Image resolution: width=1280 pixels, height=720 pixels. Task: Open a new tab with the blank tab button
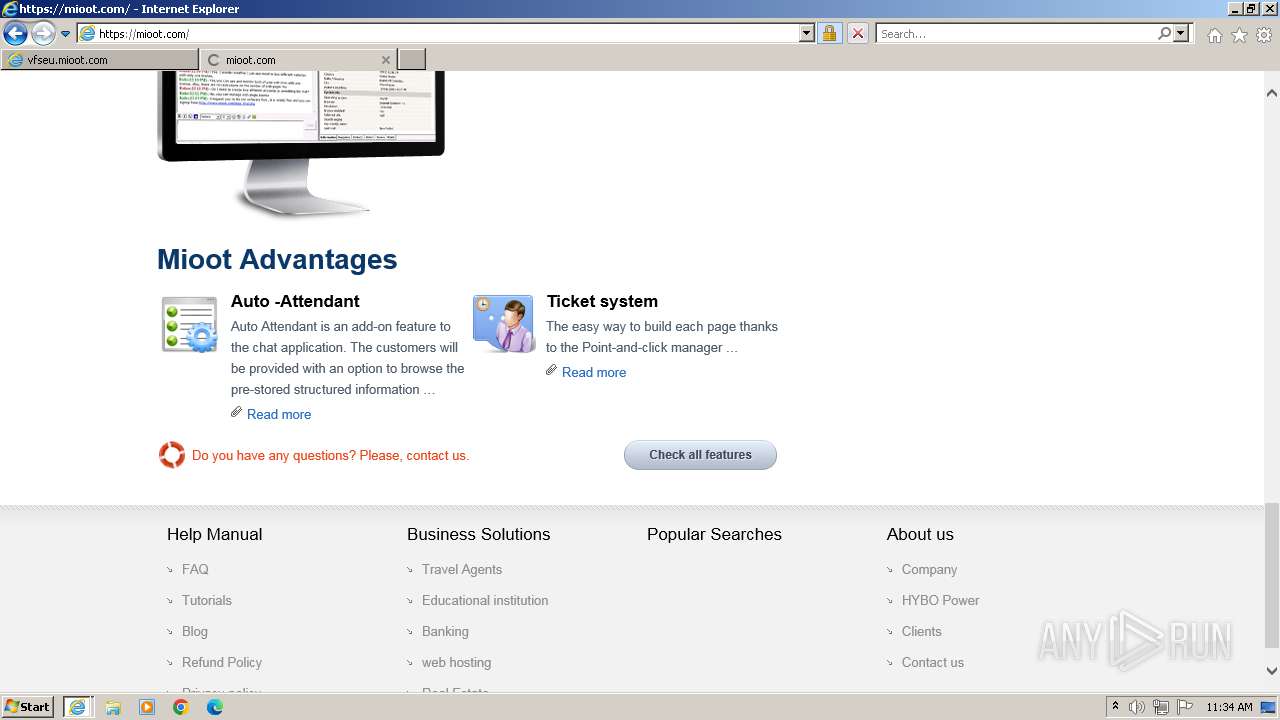click(x=412, y=60)
